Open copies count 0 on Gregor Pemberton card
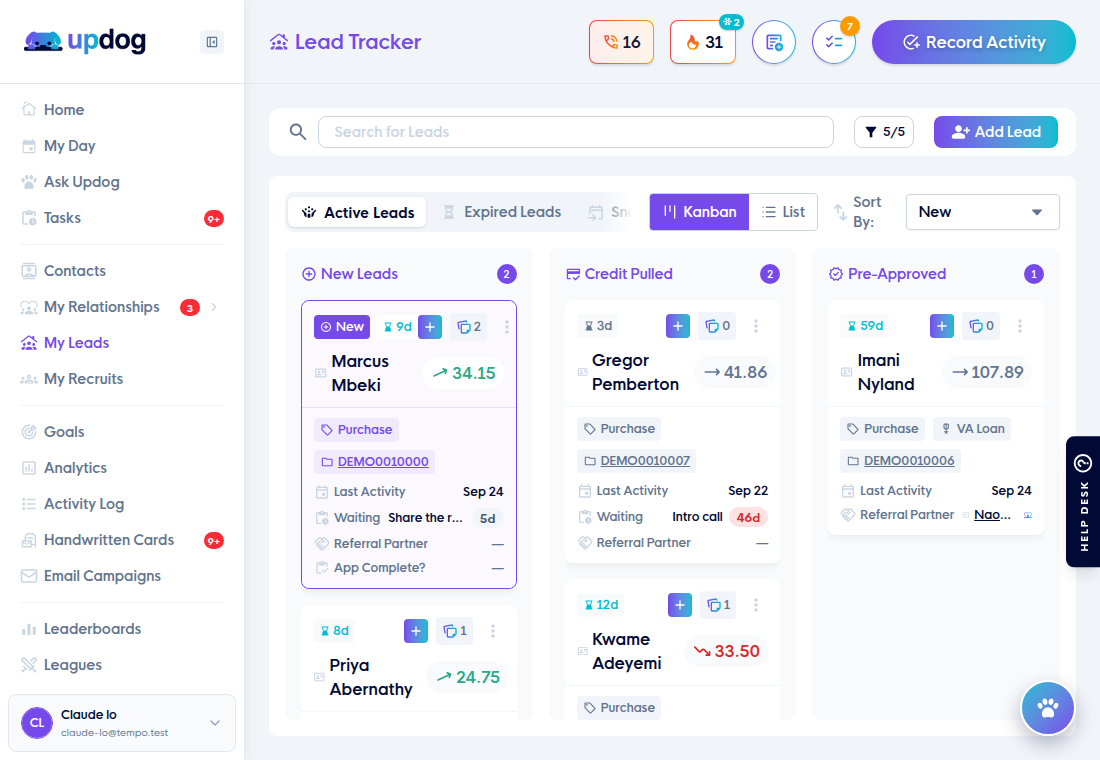 point(717,326)
